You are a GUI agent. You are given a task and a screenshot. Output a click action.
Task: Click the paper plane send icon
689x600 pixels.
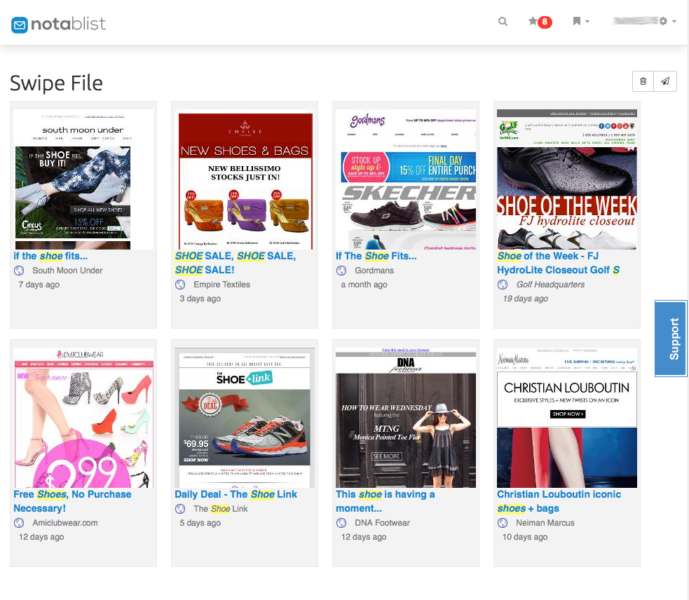pyautogui.click(x=665, y=81)
